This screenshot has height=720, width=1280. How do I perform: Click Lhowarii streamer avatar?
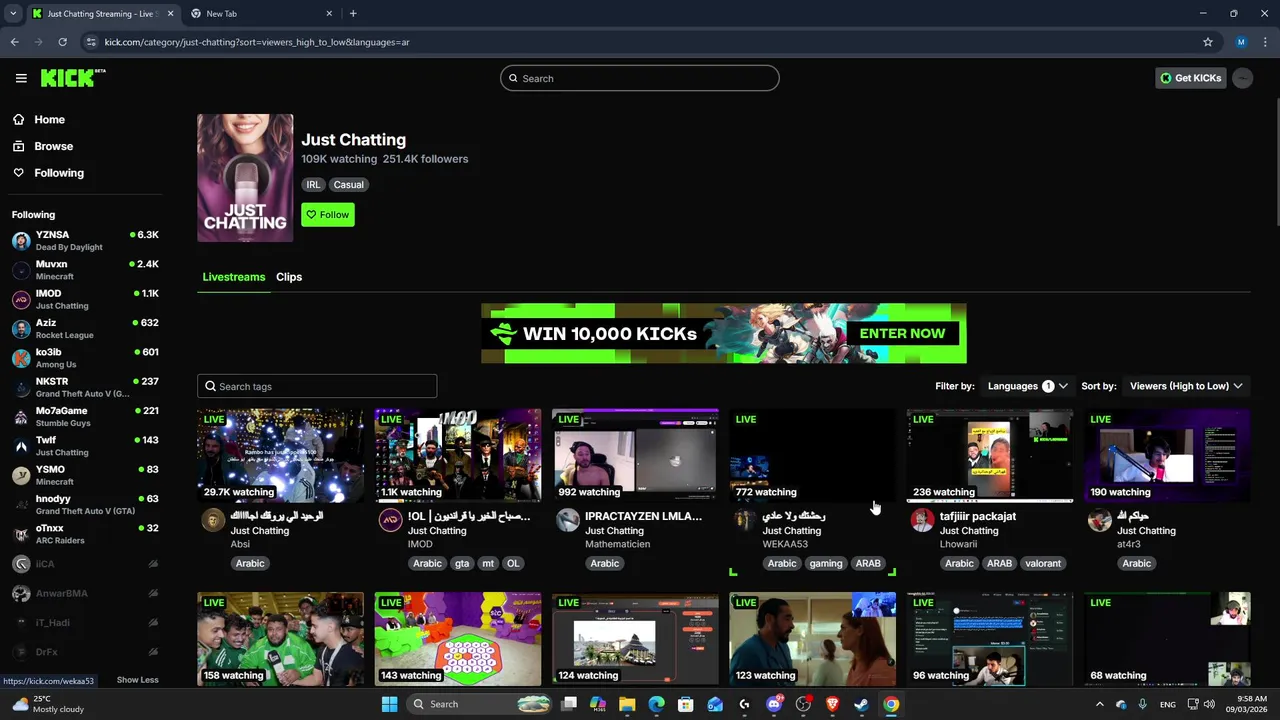tap(922, 520)
